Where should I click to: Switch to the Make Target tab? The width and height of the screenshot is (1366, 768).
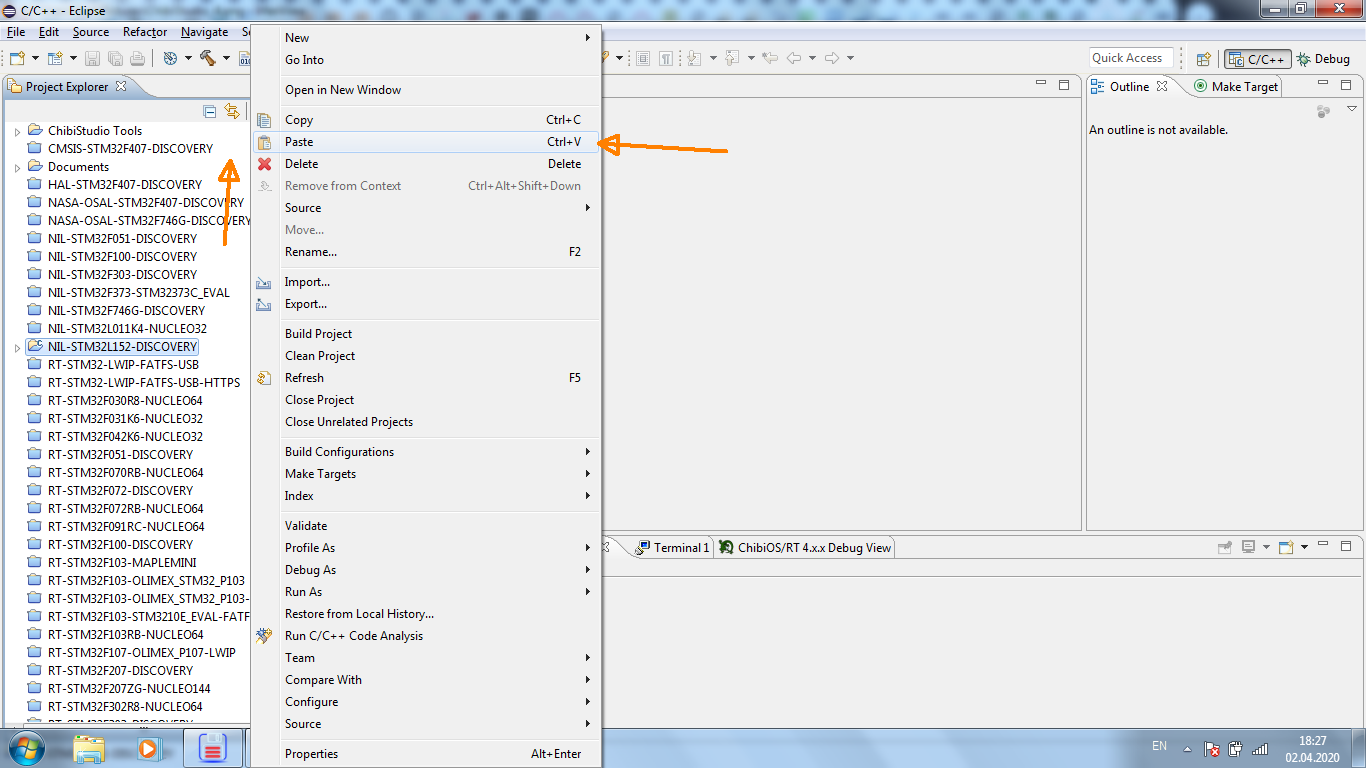pyautogui.click(x=1244, y=87)
